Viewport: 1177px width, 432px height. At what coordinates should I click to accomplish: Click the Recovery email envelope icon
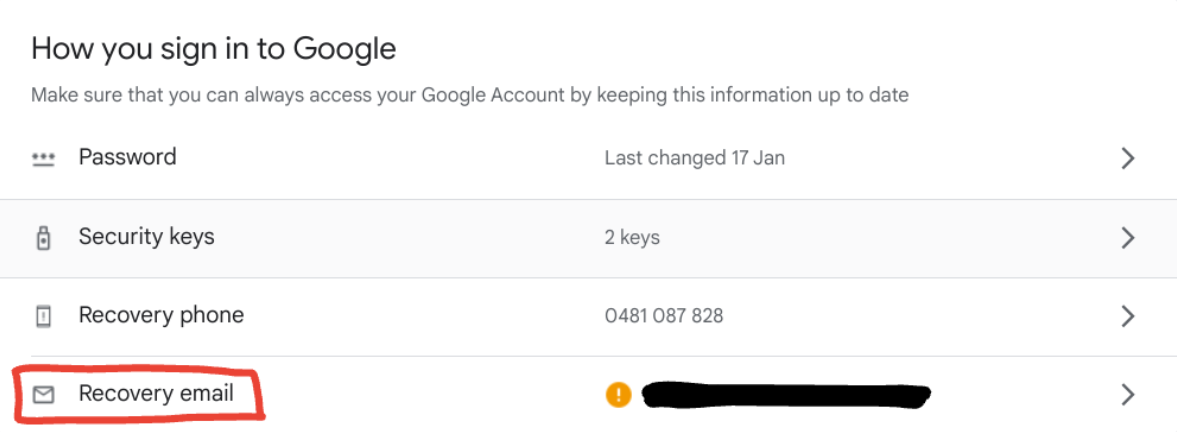[x=43, y=395]
